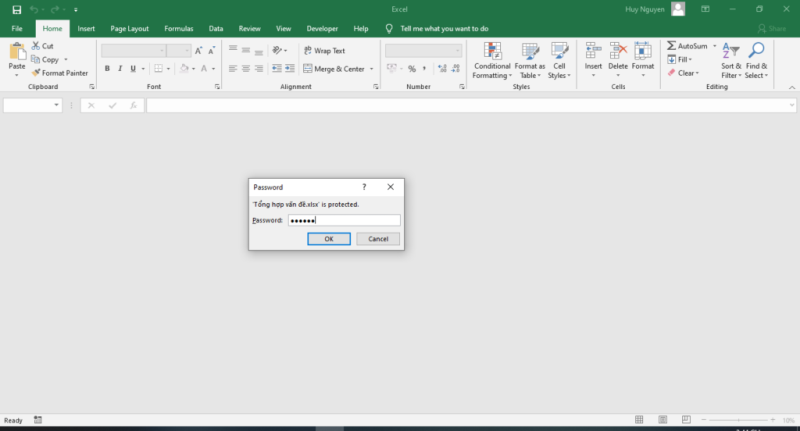
Task: Open help for the Password dialog
Action: (x=364, y=187)
